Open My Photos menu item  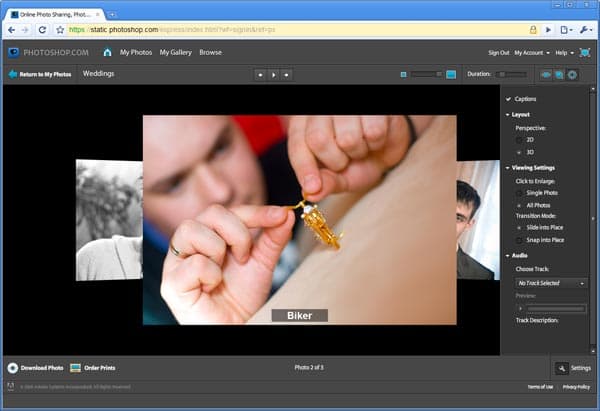click(x=136, y=52)
